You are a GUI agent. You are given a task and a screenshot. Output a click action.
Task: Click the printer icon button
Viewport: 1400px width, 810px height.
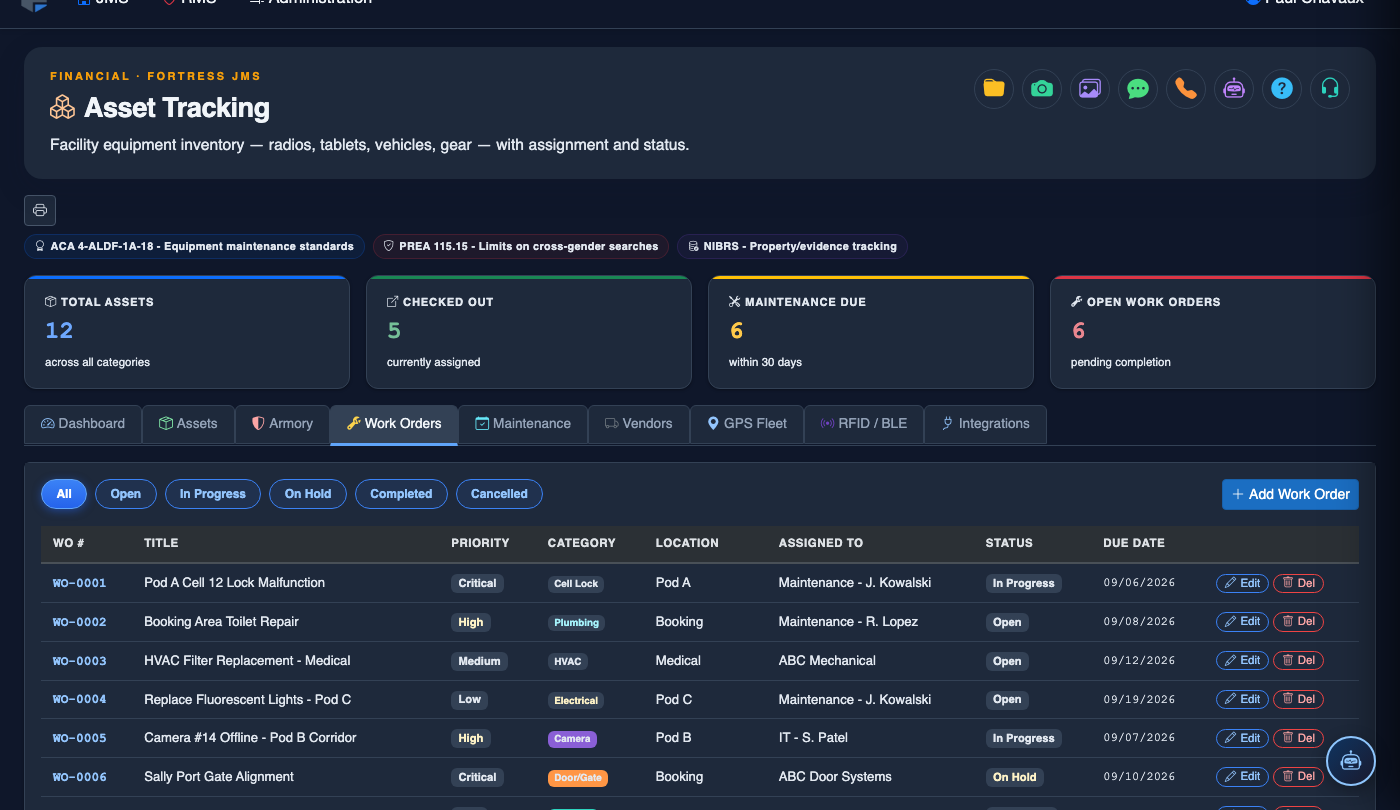click(x=40, y=210)
